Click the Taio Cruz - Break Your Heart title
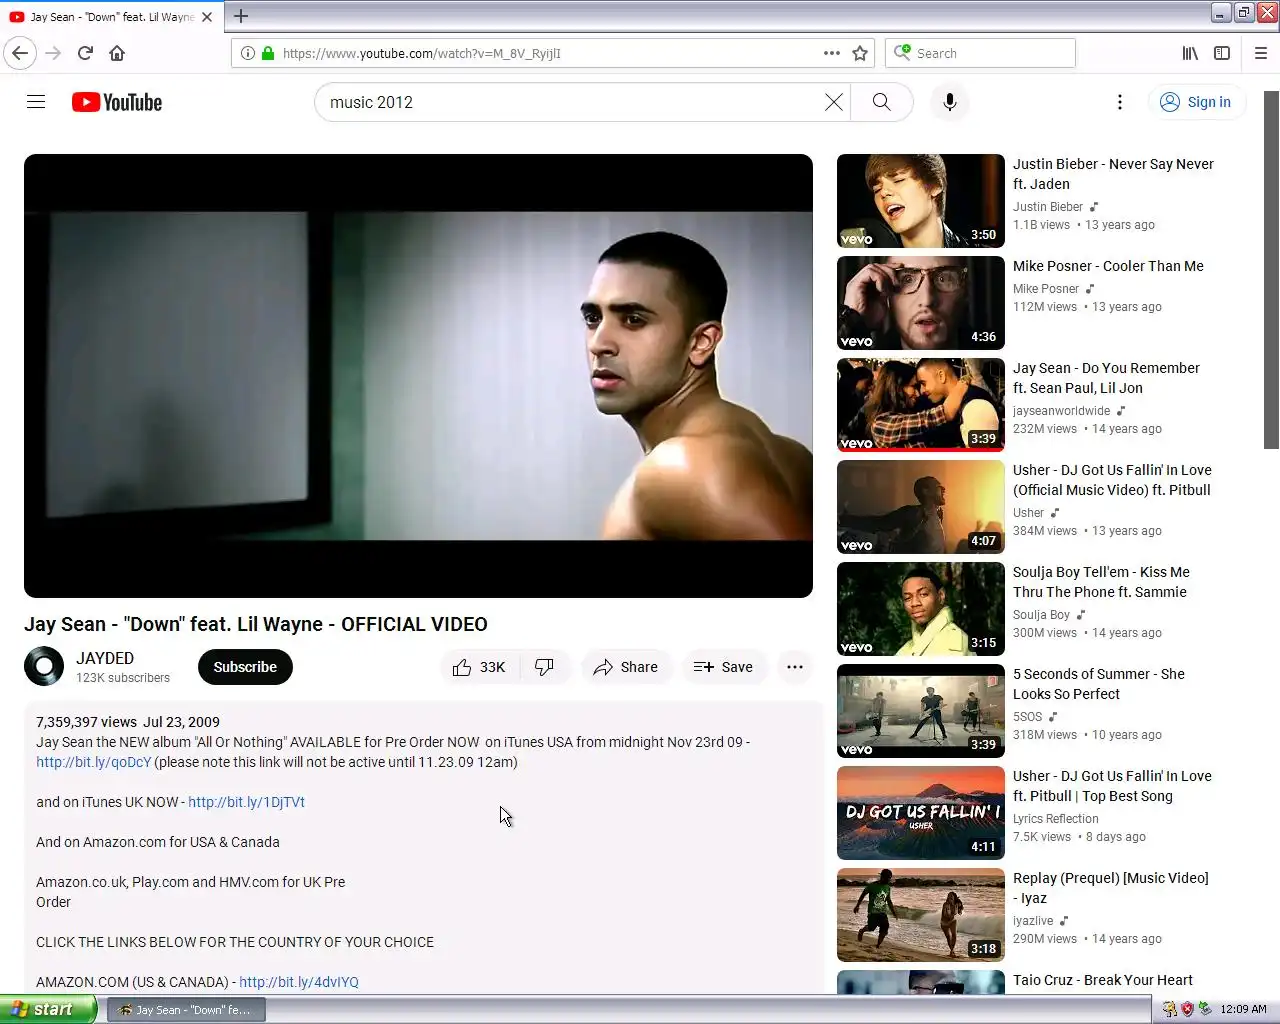The height and width of the screenshot is (1024, 1280). [x=1102, y=980]
